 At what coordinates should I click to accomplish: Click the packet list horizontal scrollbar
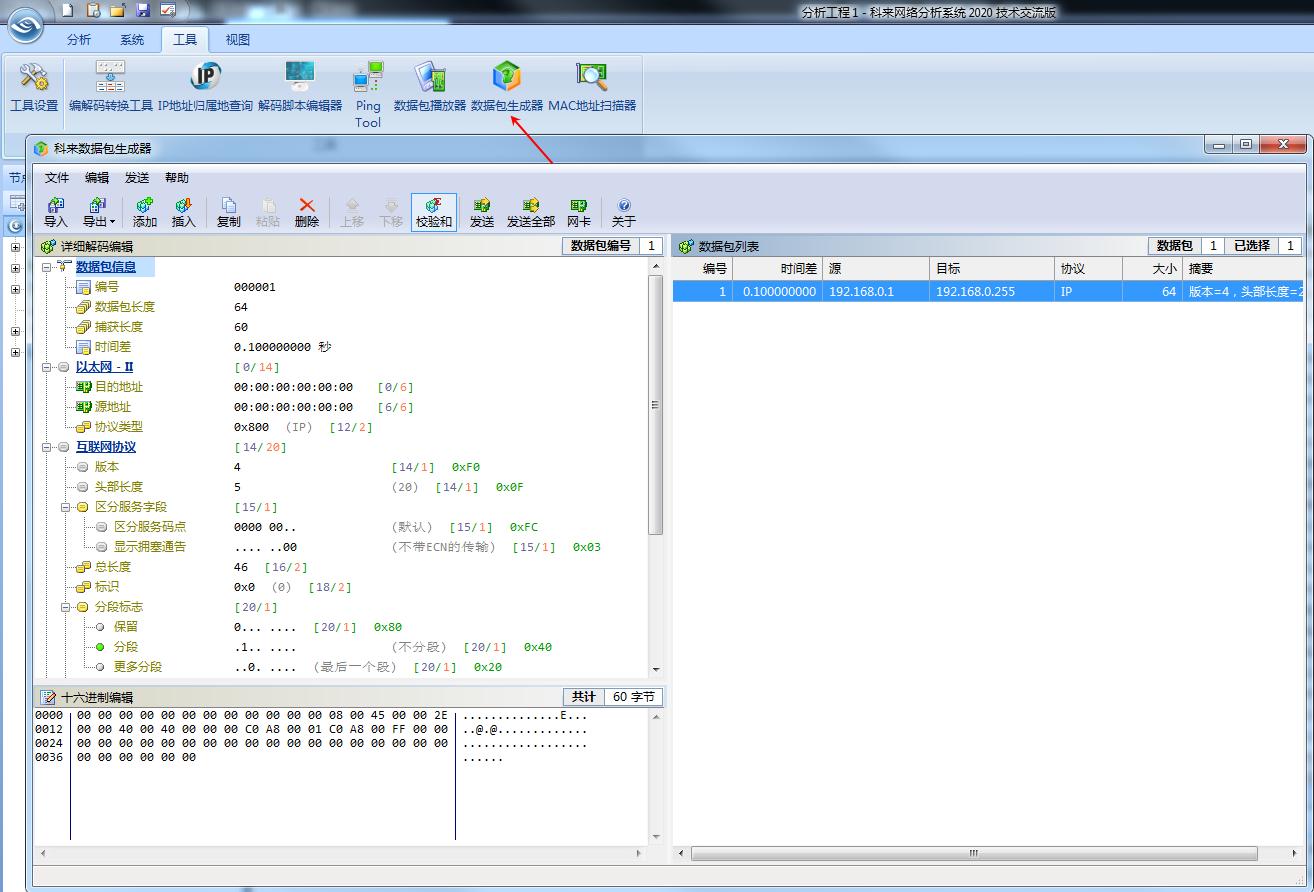(973, 853)
